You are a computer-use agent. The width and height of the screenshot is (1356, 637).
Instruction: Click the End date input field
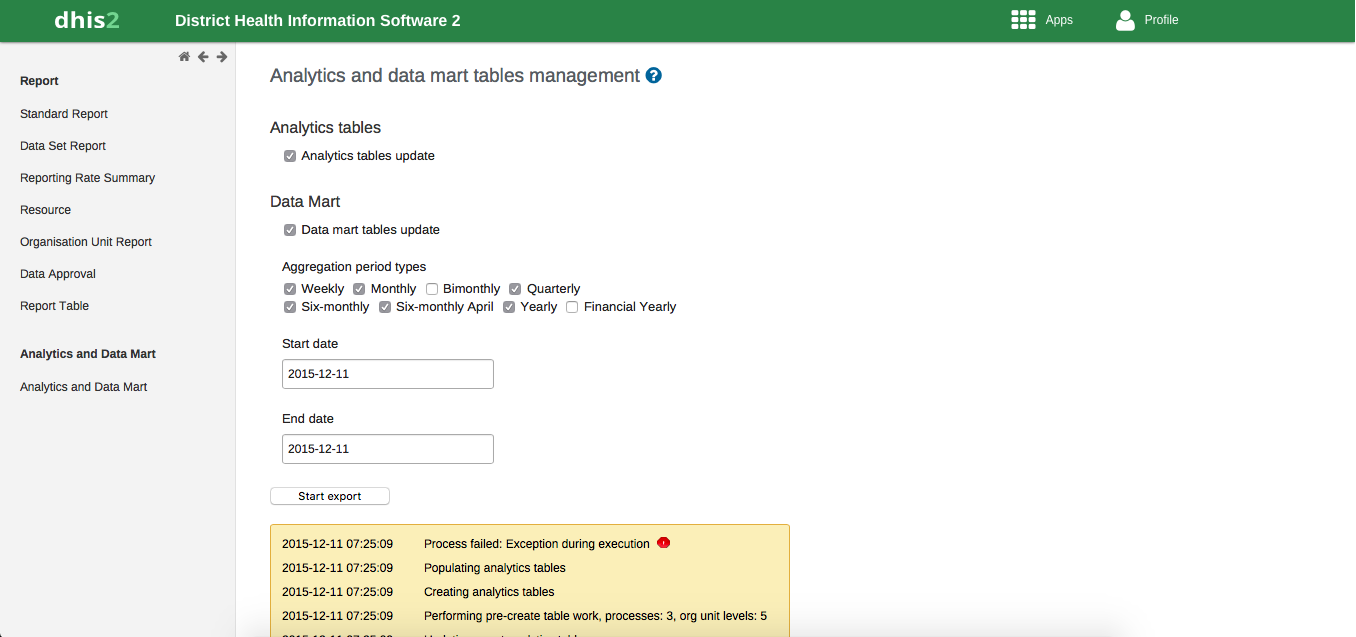[387, 449]
